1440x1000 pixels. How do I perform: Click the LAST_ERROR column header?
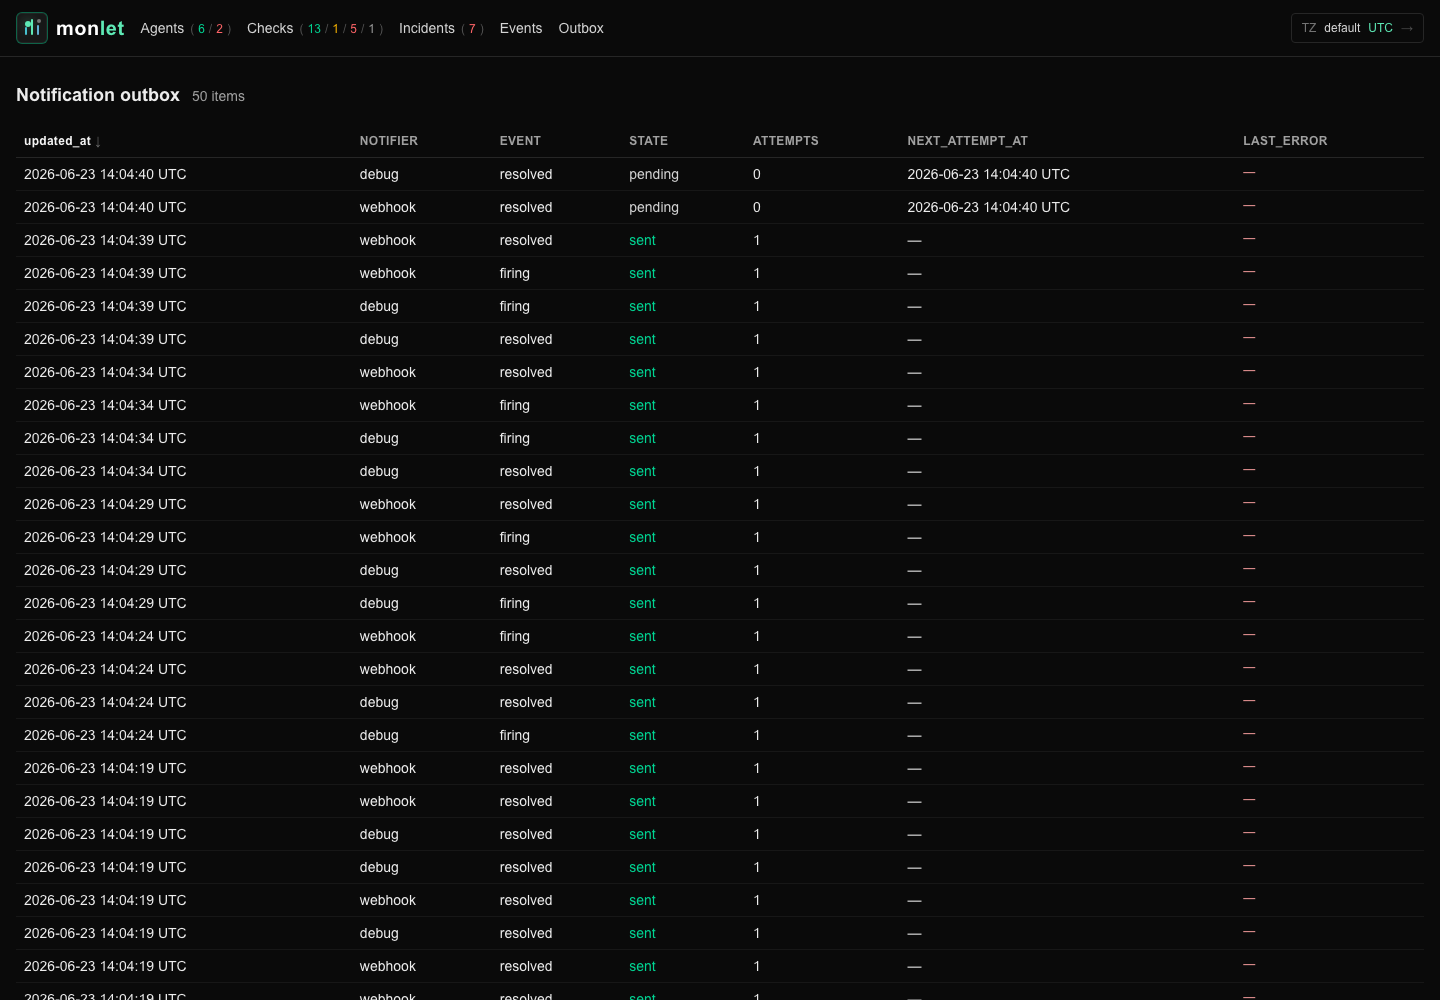[x=1285, y=141]
